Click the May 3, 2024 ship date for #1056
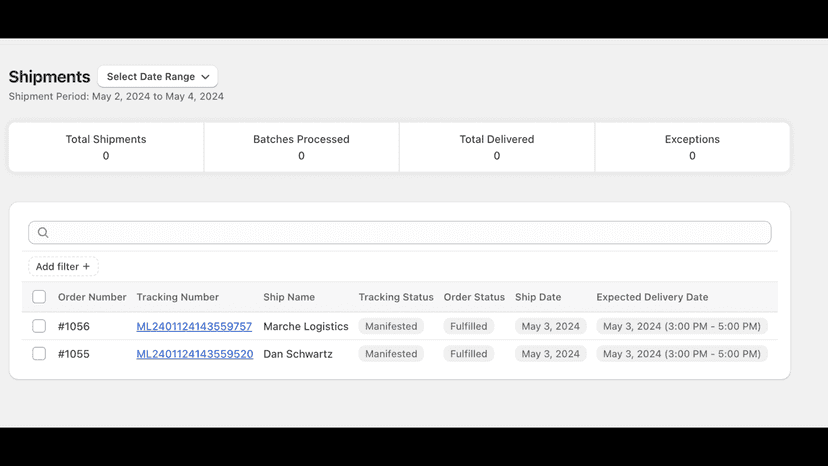 click(x=551, y=327)
